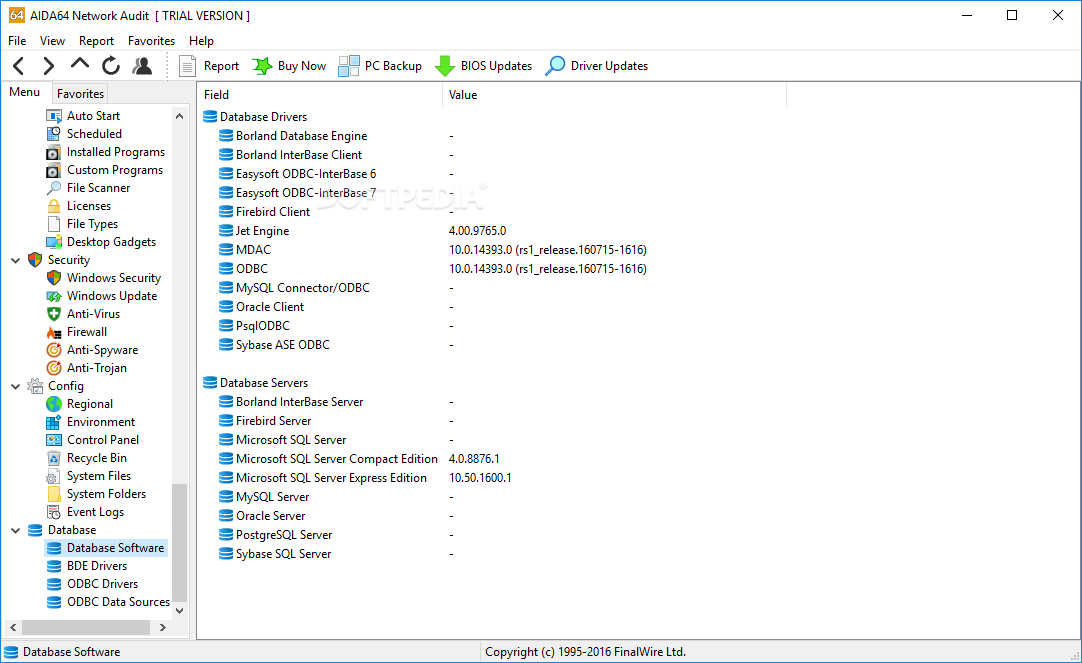Viewport: 1082px width, 663px height.
Task: Open the Favorites menu in the menu bar
Action: click(151, 41)
